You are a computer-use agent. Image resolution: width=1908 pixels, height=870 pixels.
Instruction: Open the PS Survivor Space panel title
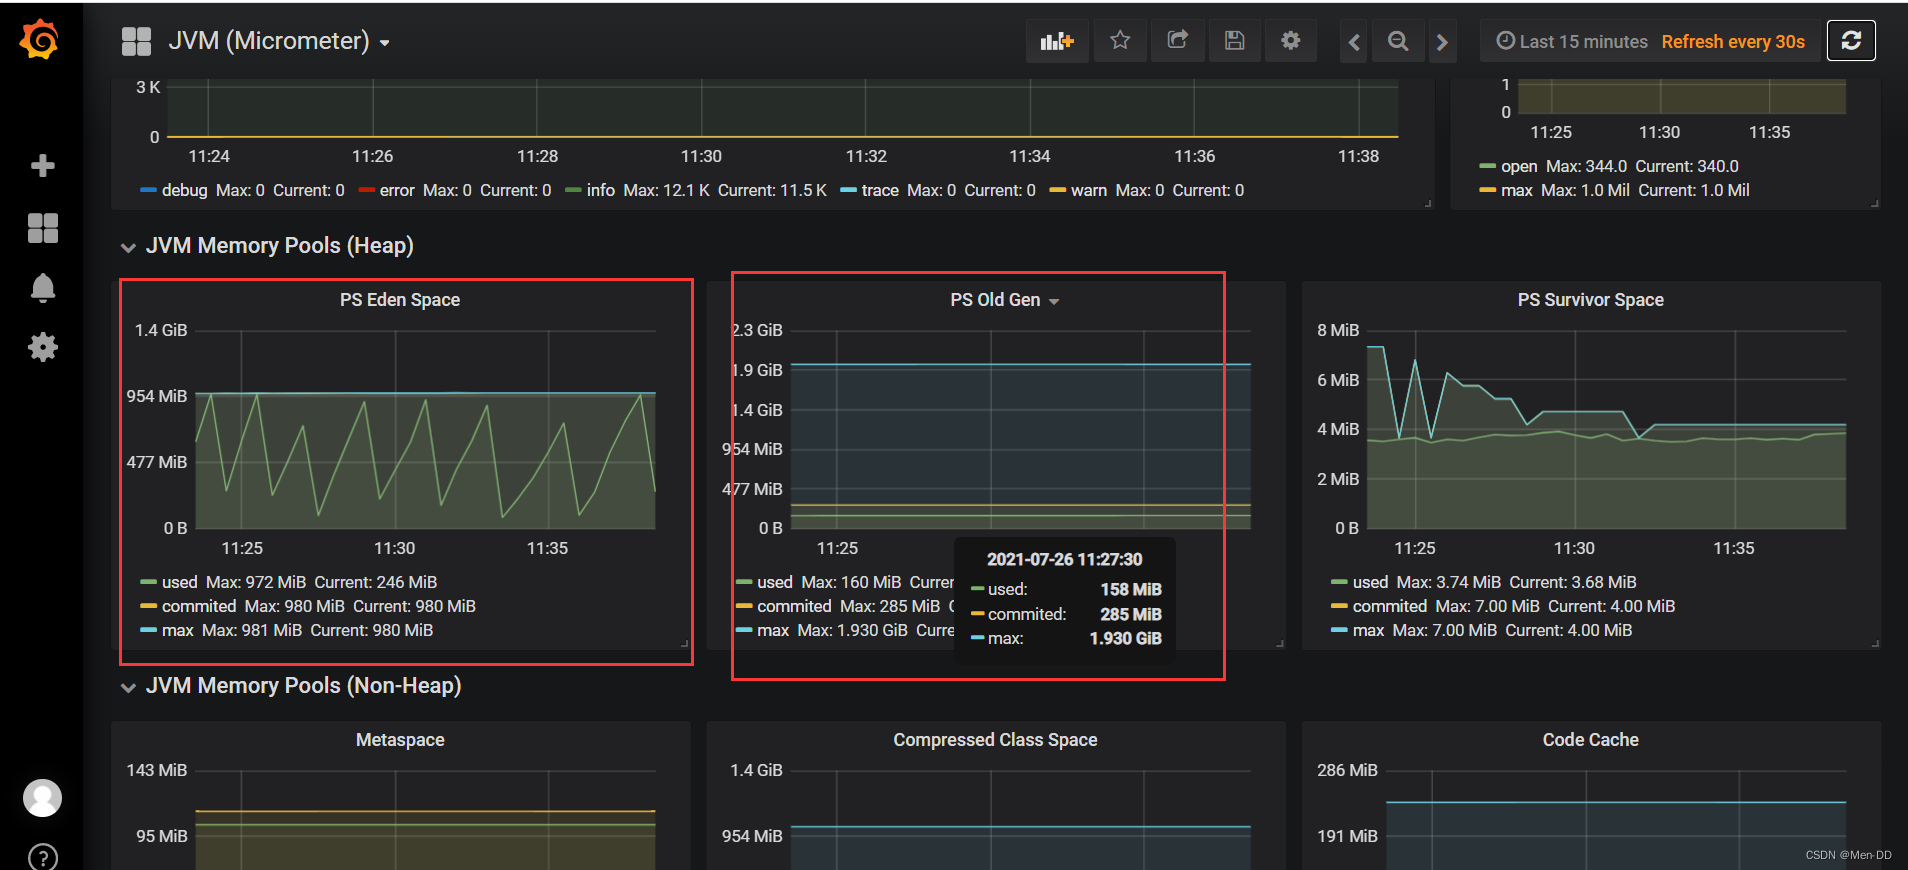pos(1590,300)
